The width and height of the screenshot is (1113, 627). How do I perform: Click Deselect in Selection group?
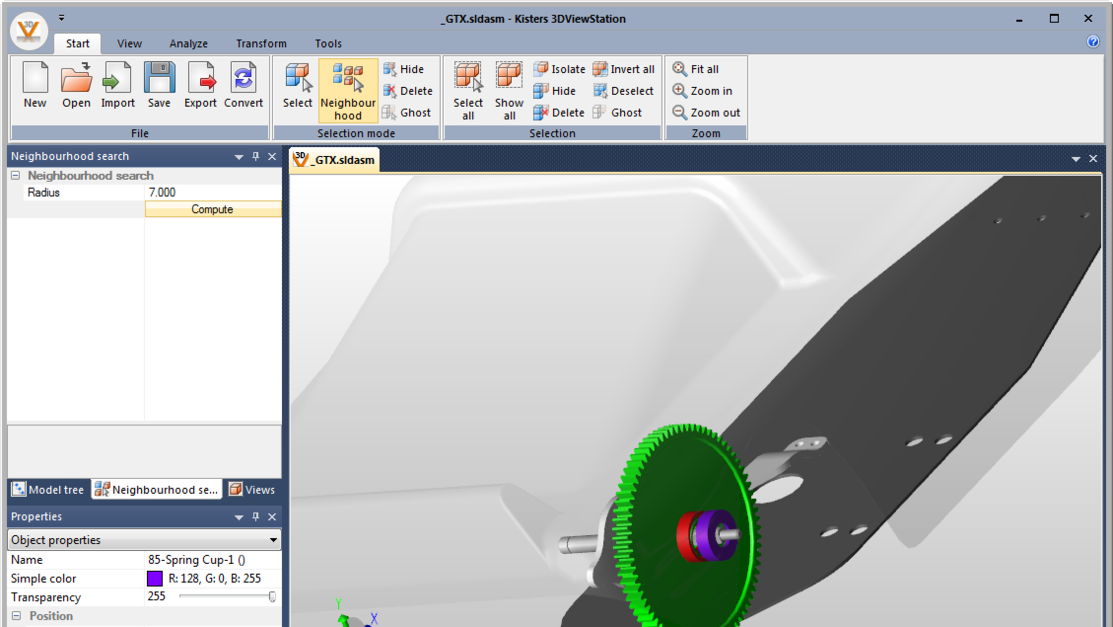[x=623, y=91]
